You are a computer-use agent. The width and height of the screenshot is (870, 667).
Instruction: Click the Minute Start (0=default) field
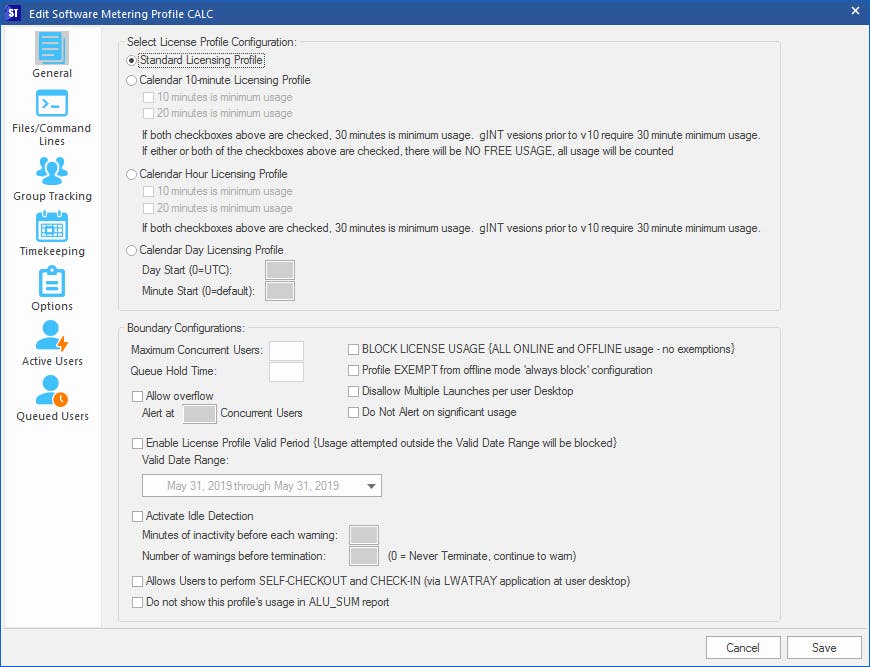click(280, 291)
